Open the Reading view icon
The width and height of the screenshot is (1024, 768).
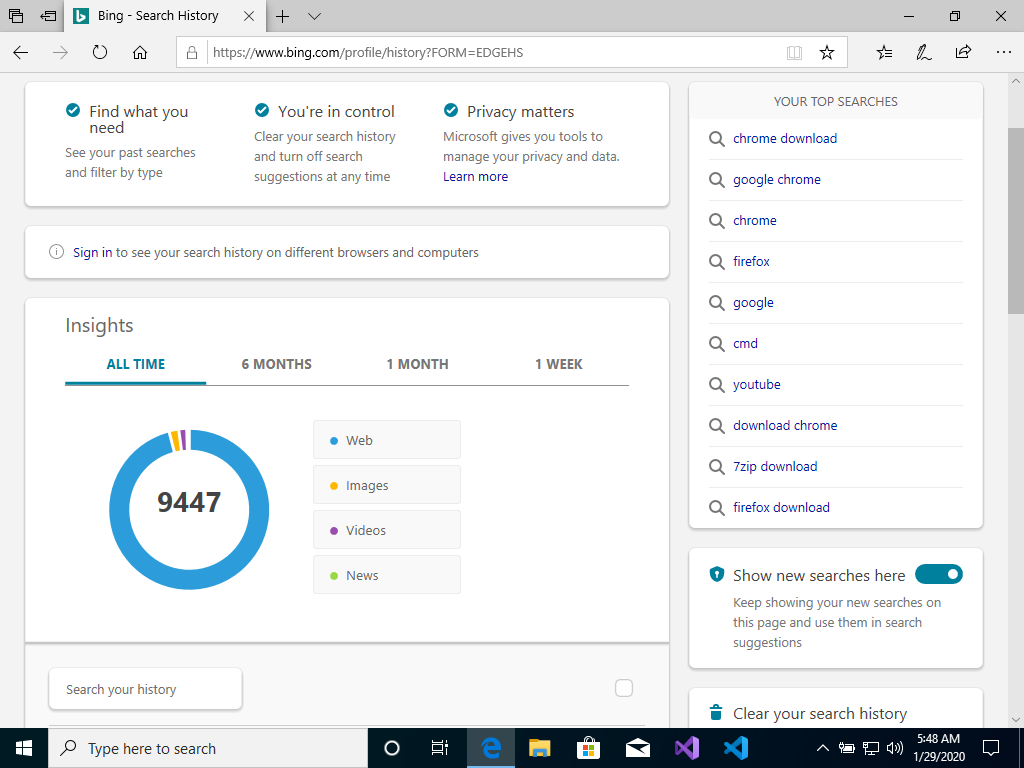point(794,53)
